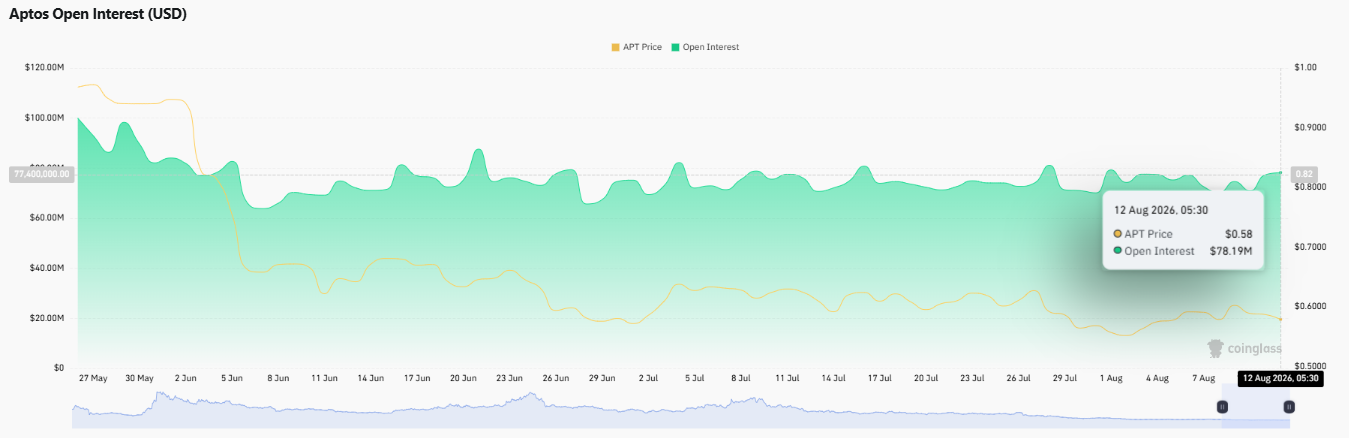Image resolution: width=1349 pixels, height=438 pixels.
Task: Click the $20.00M left axis label
Action: click(47, 318)
